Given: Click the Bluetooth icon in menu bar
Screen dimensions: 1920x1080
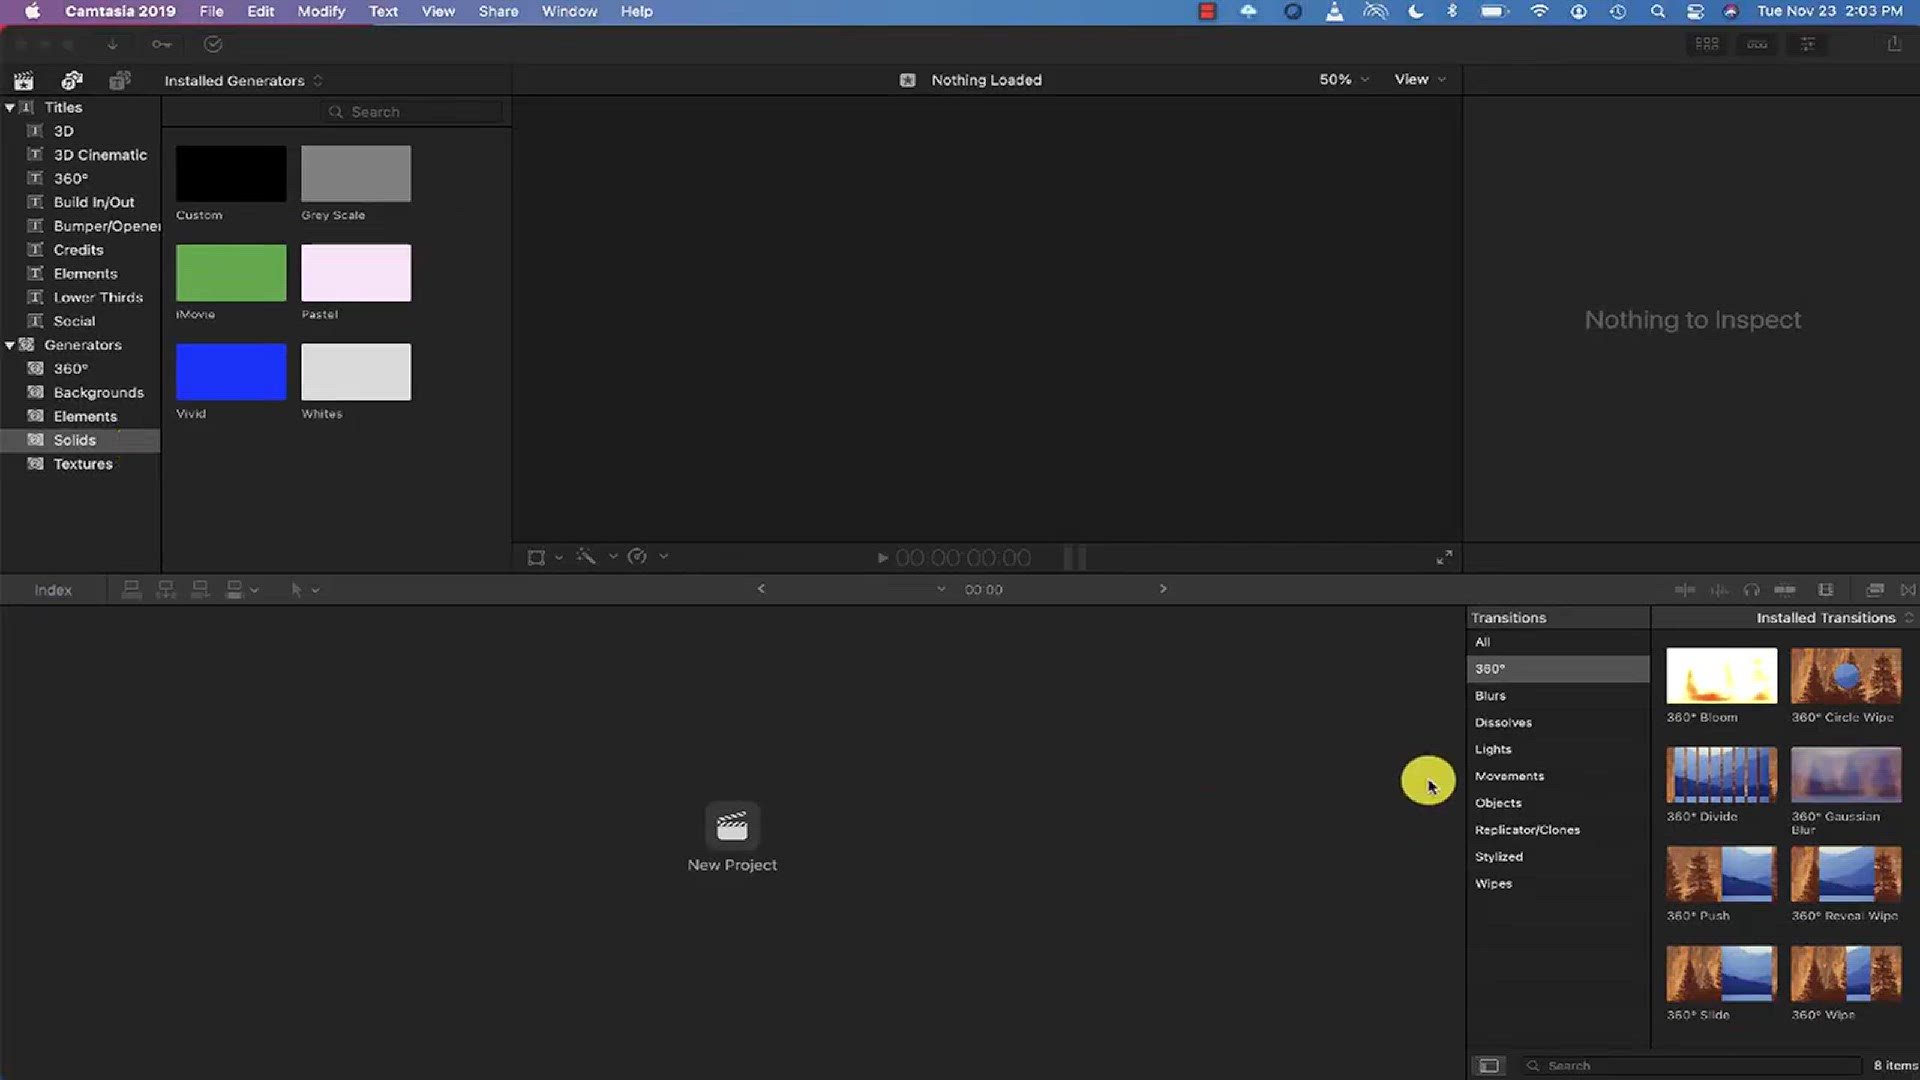Looking at the screenshot, I should (x=1452, y=11).
